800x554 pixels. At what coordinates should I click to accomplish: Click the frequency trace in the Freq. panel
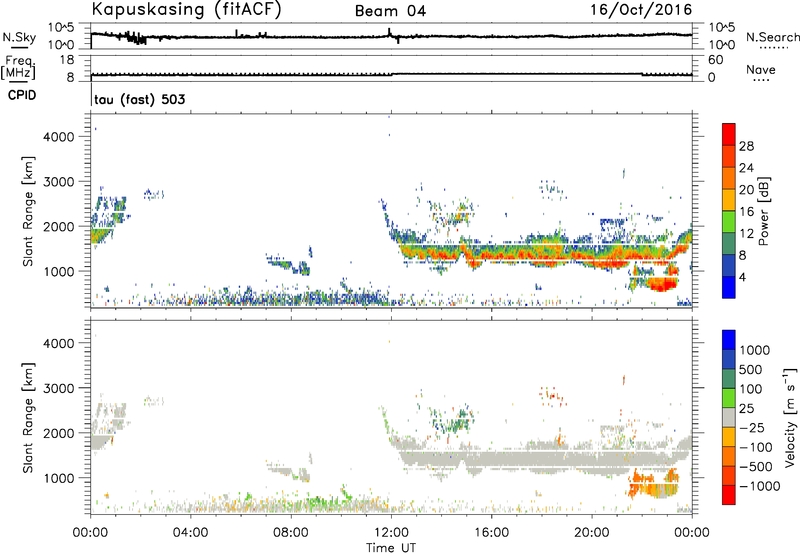[x=391, y=74]
